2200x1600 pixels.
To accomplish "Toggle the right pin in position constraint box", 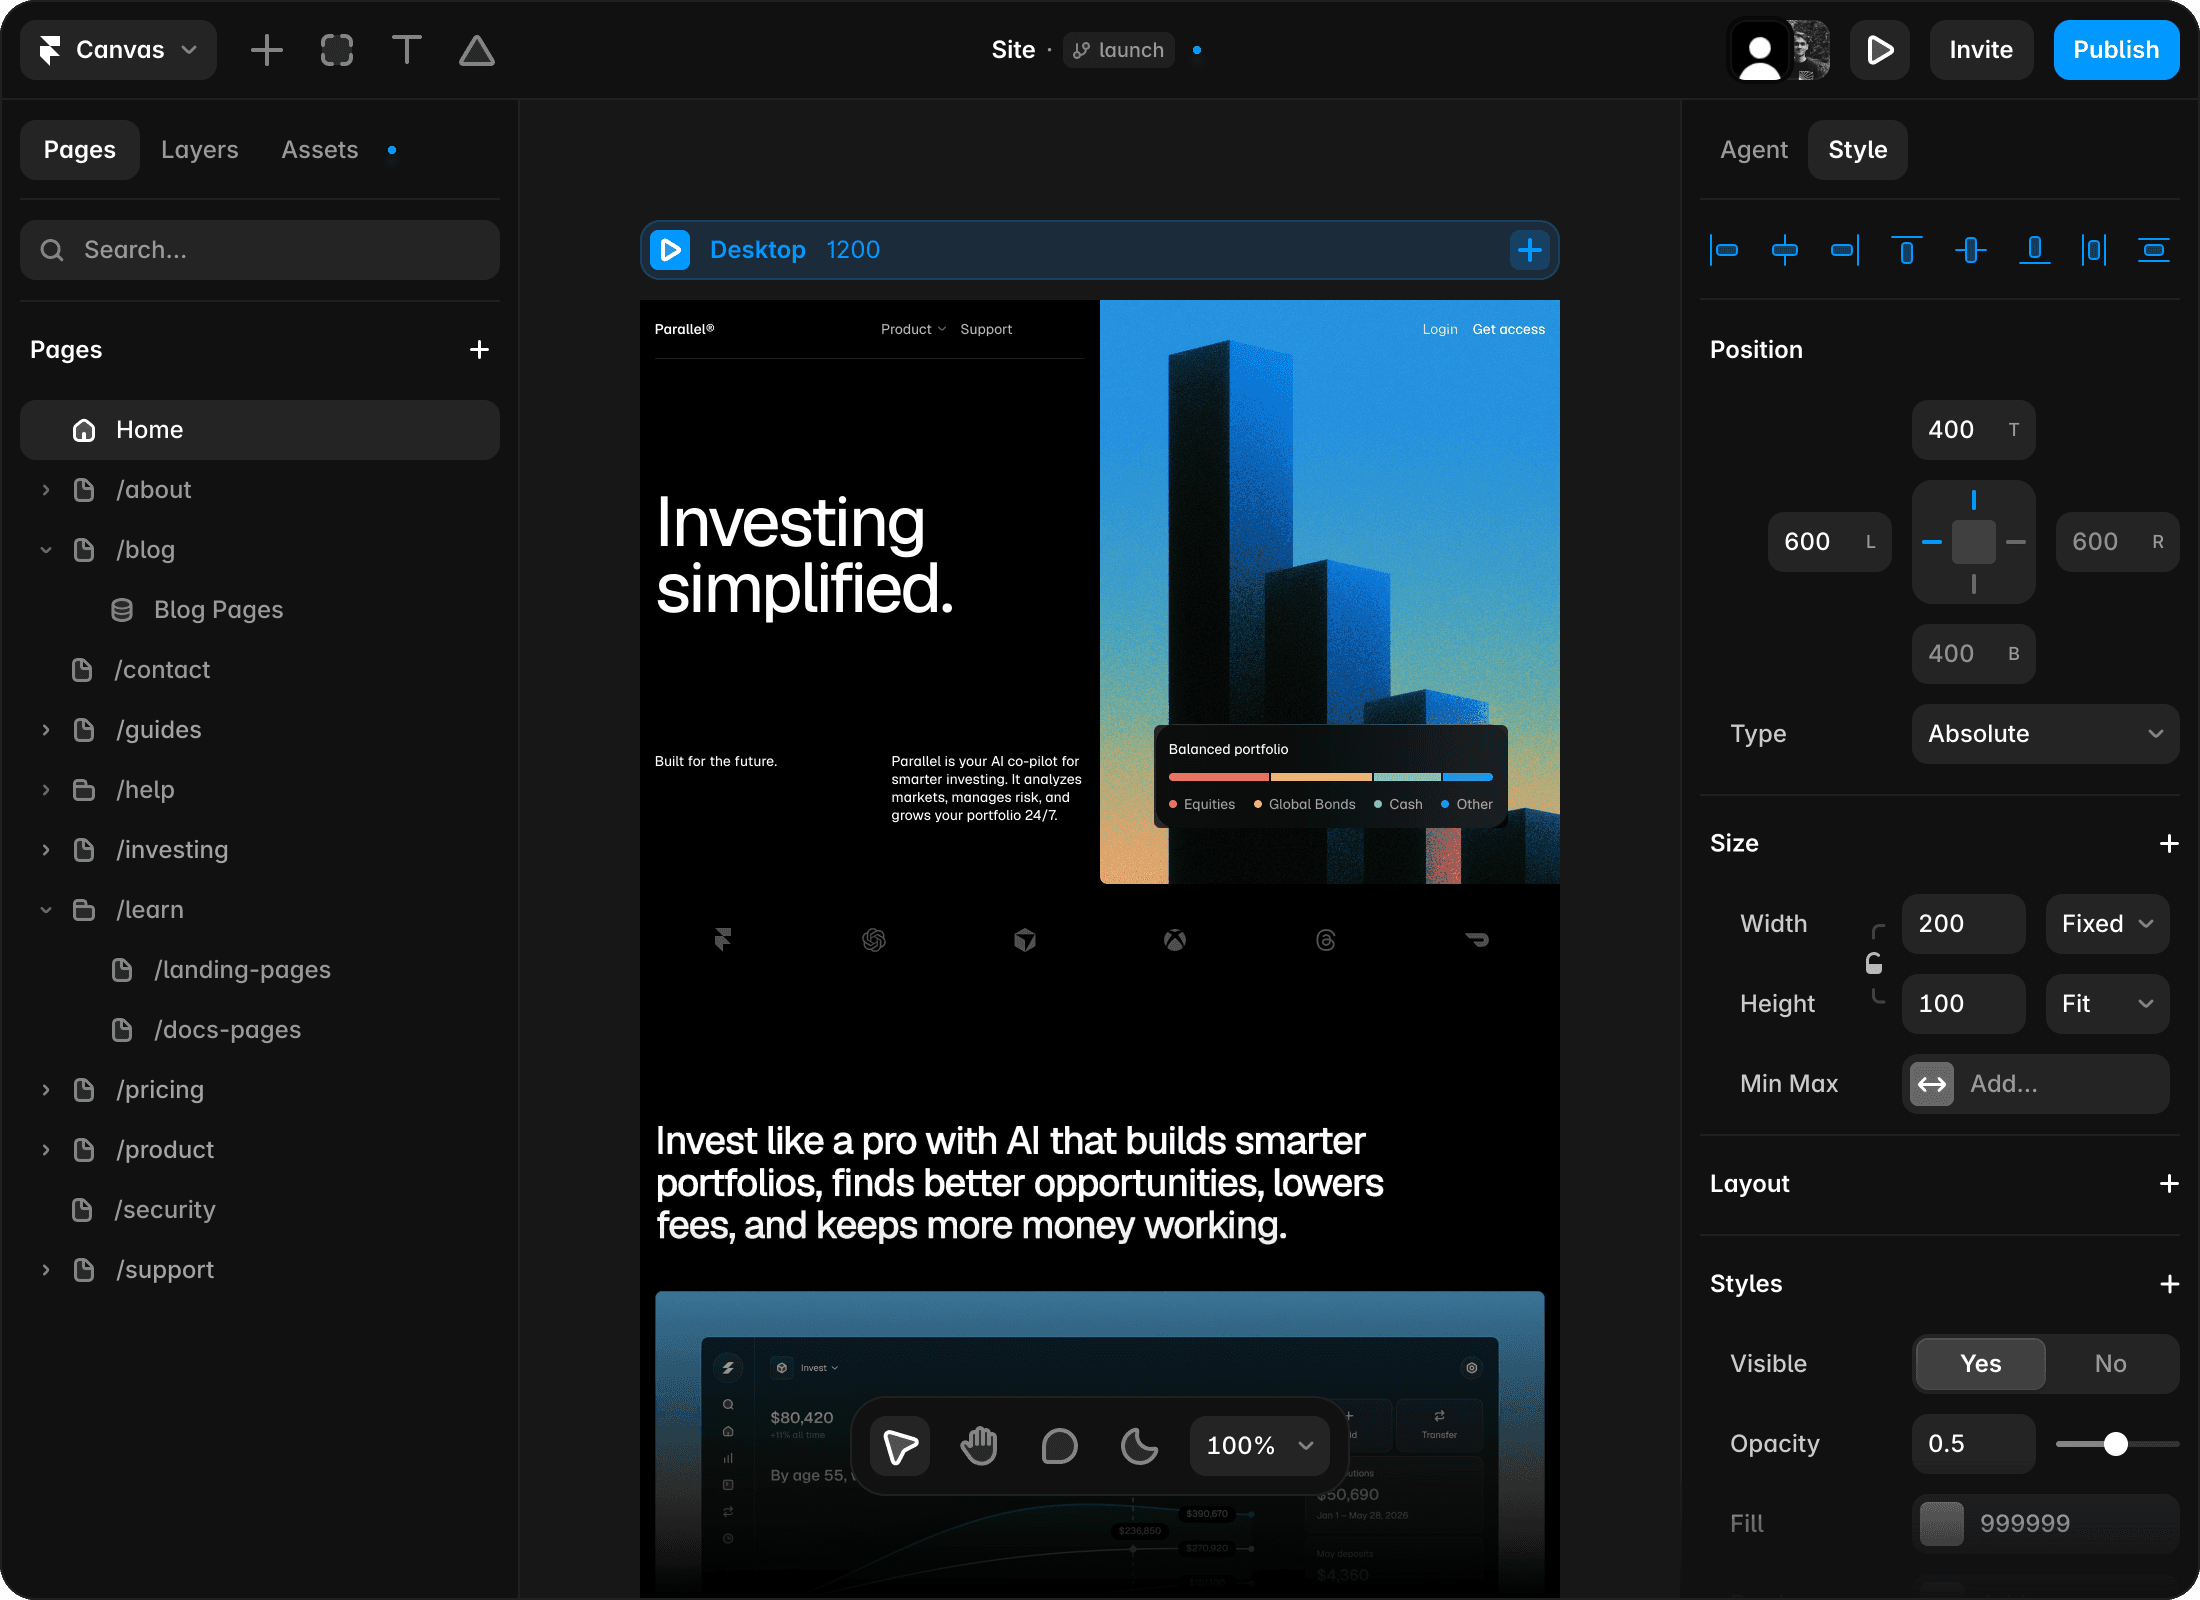I will point(2016,542).
